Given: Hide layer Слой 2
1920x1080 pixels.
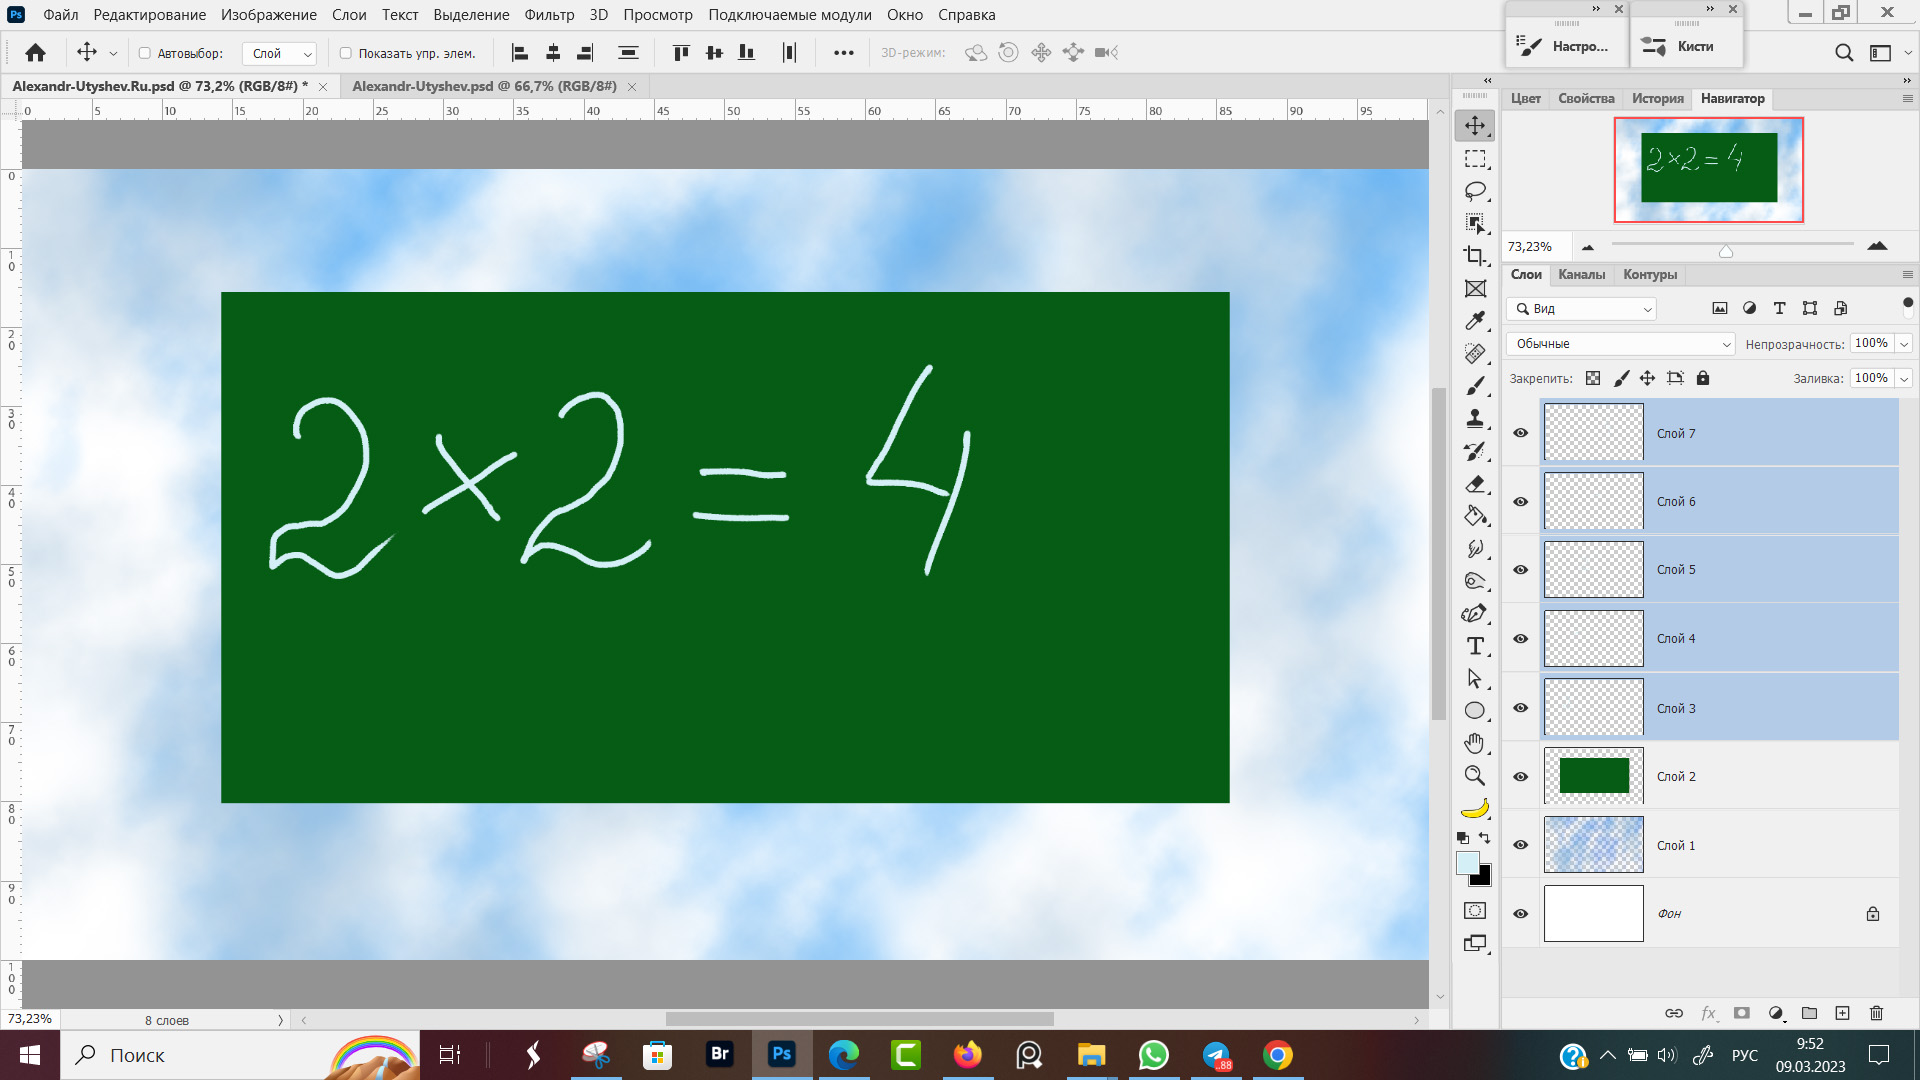Looking at the screenshot, I should point(1521,777).
